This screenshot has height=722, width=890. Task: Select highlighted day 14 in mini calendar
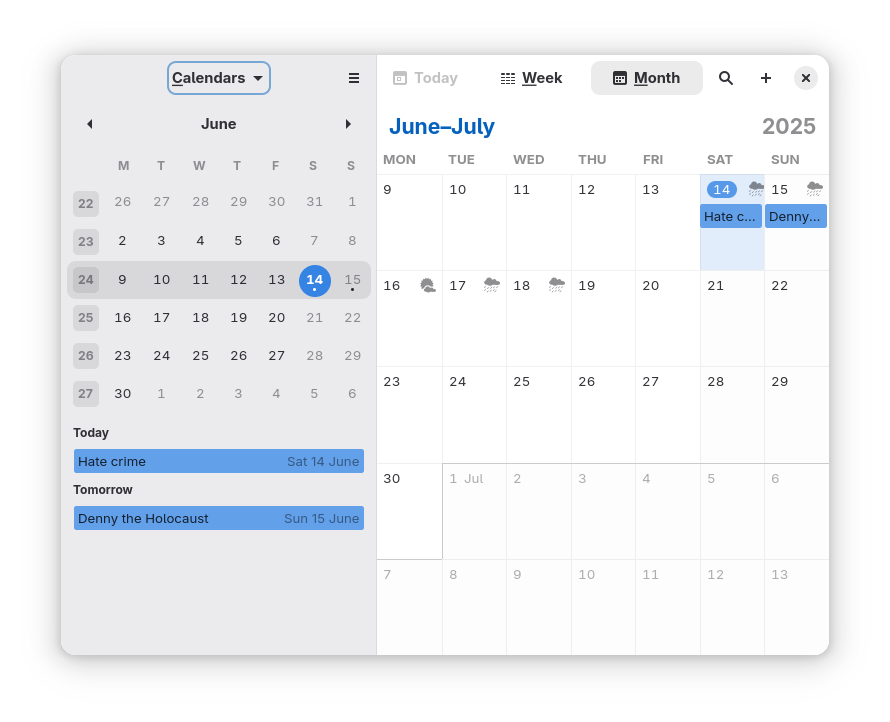point(314,280)
